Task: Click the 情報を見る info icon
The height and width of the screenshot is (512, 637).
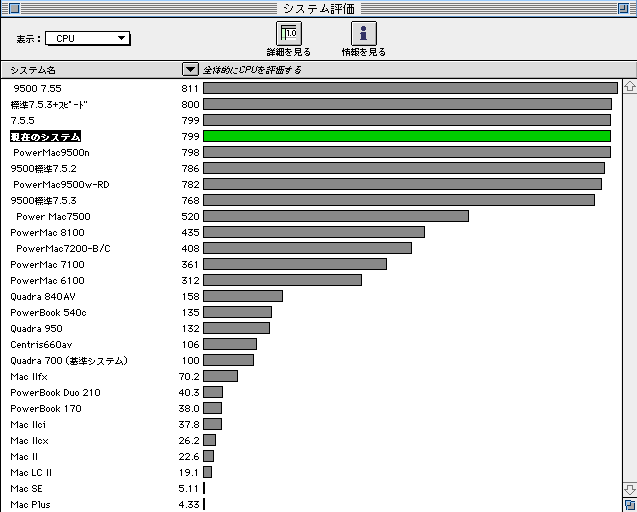Action: [x=364, y=33]
